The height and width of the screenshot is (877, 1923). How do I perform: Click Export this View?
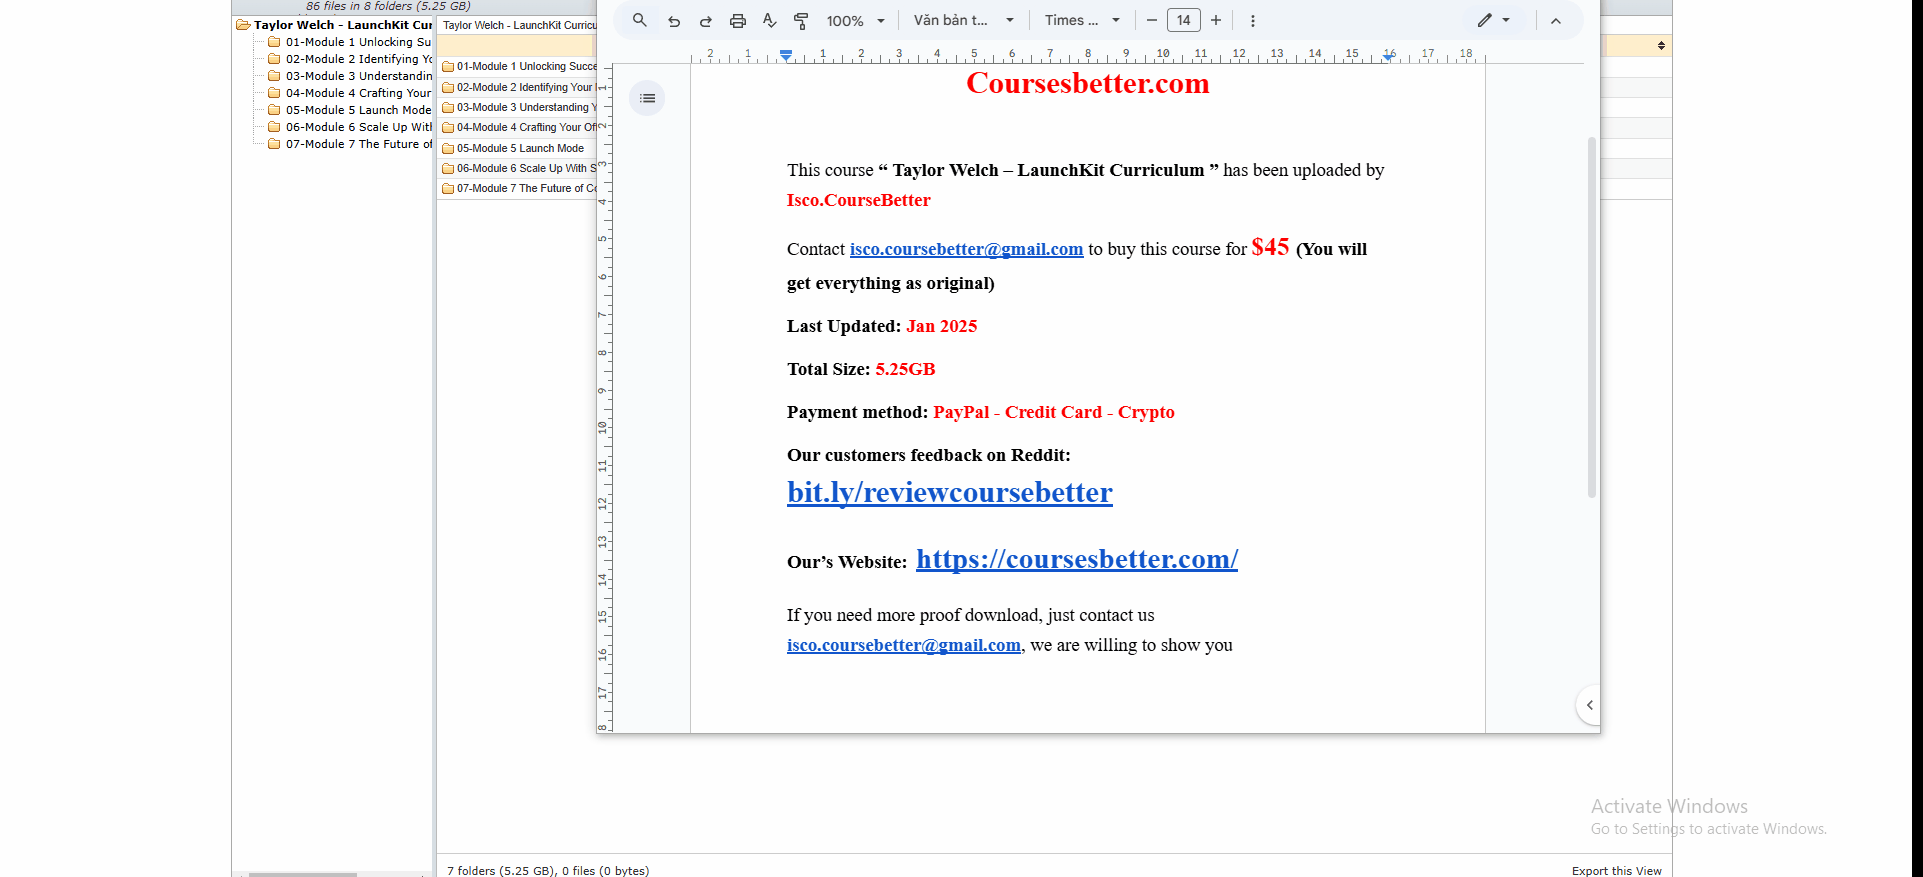click(1616, 870)
